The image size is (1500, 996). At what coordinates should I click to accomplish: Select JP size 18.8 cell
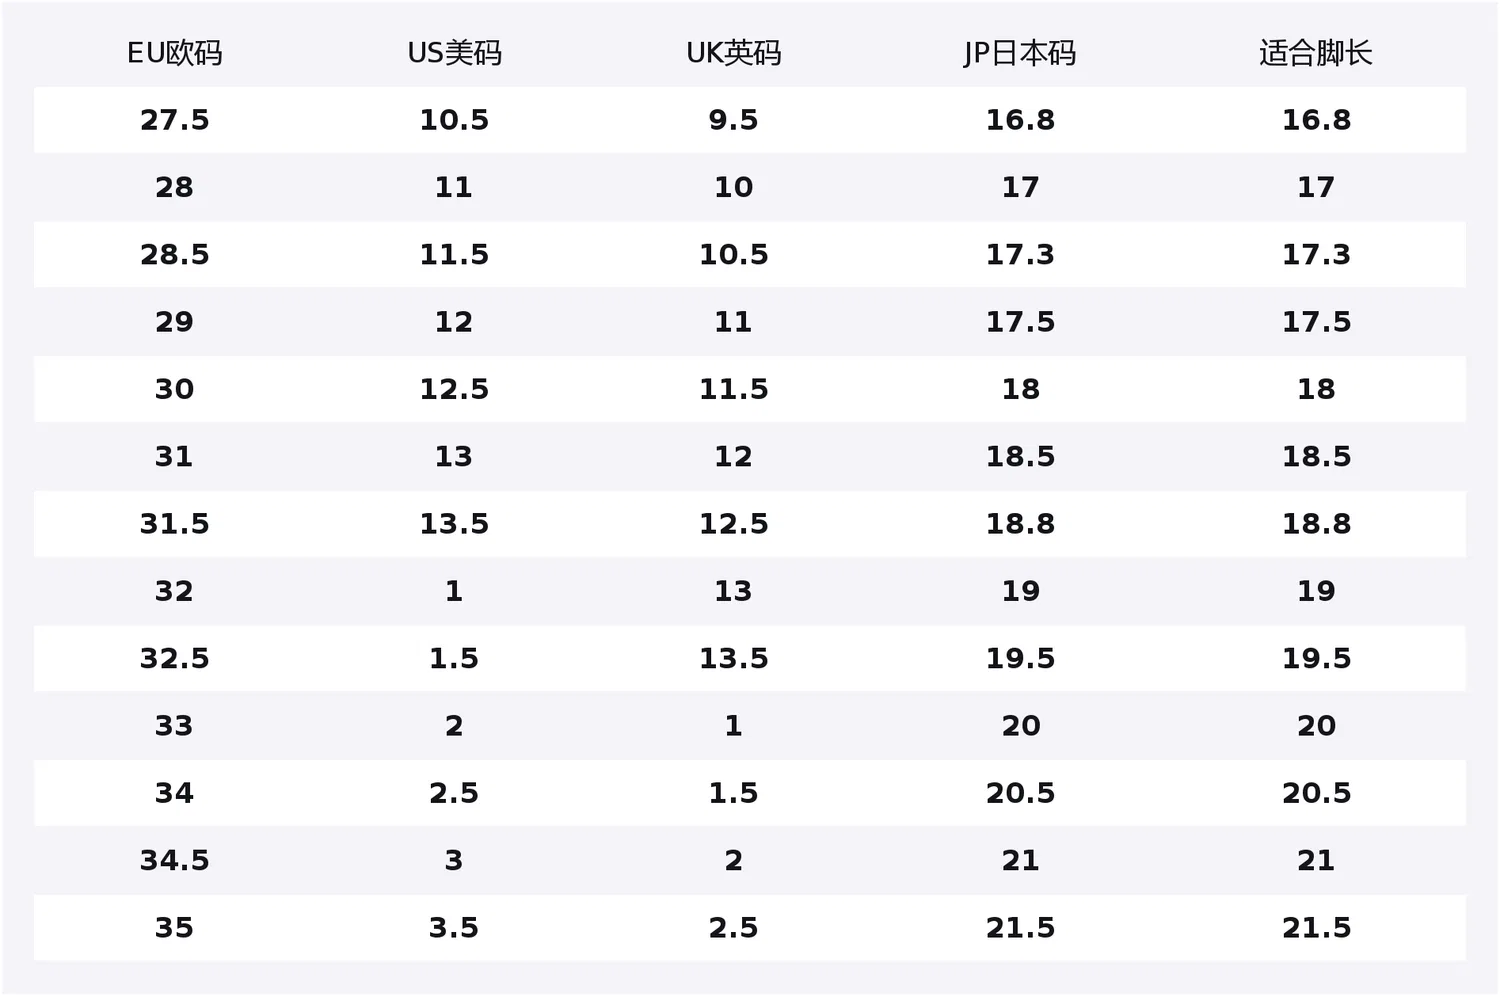(x=1020, y=524)
